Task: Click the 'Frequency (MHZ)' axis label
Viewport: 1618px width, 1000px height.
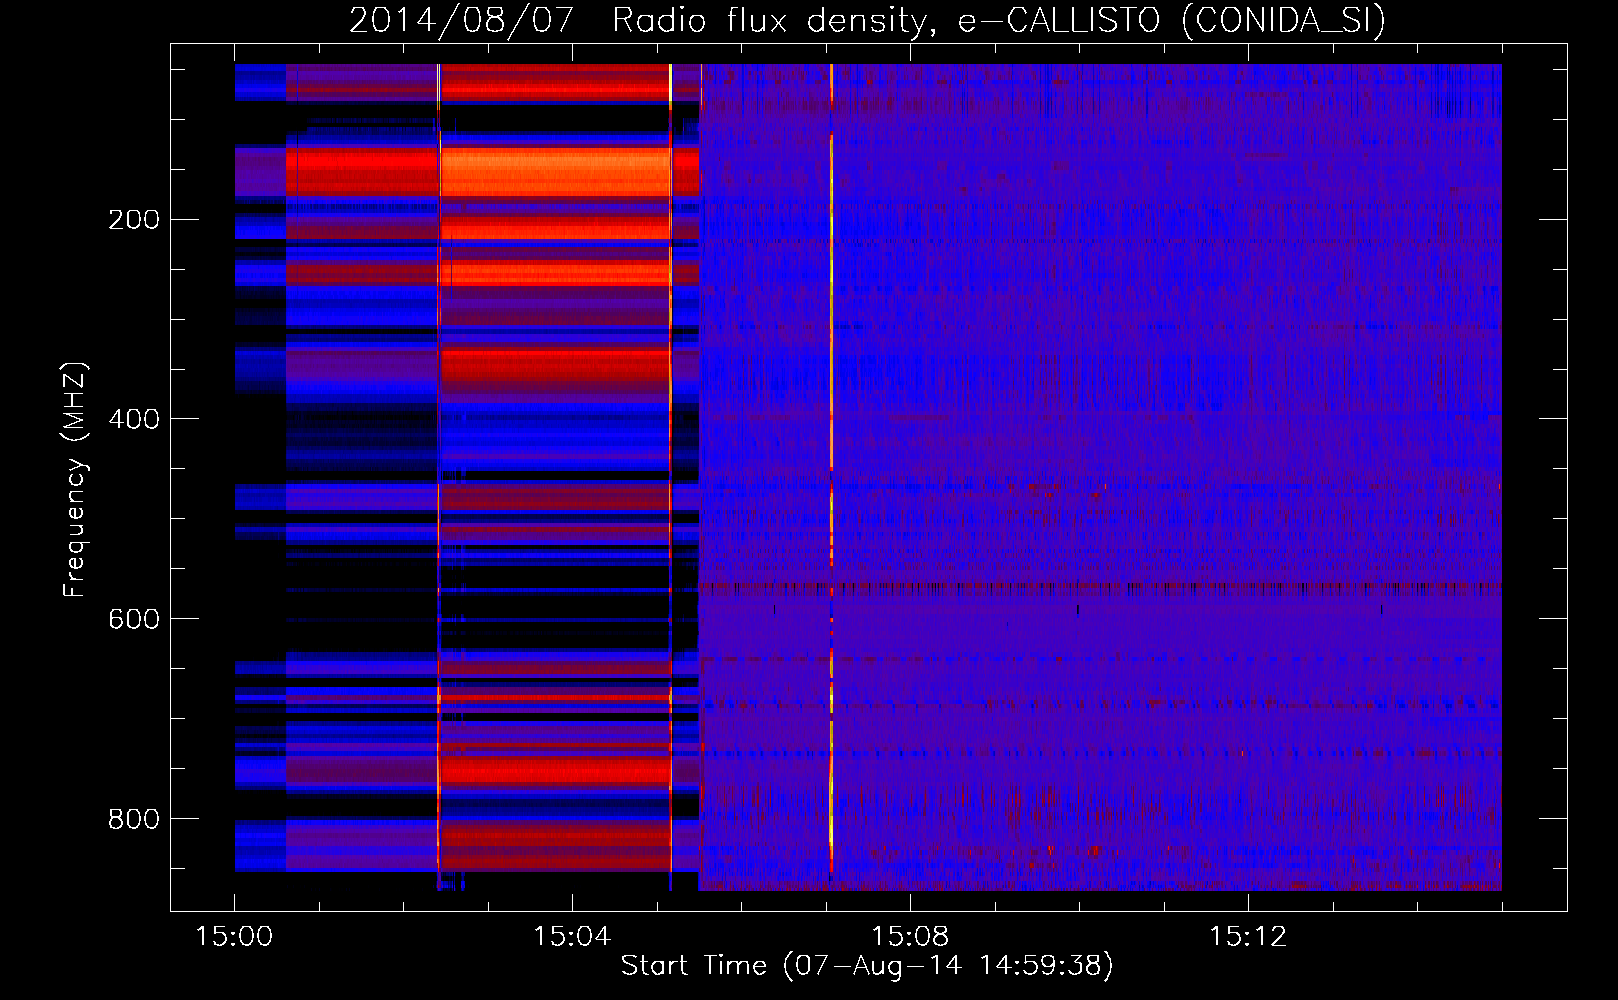Action: (x=75, y=480)
